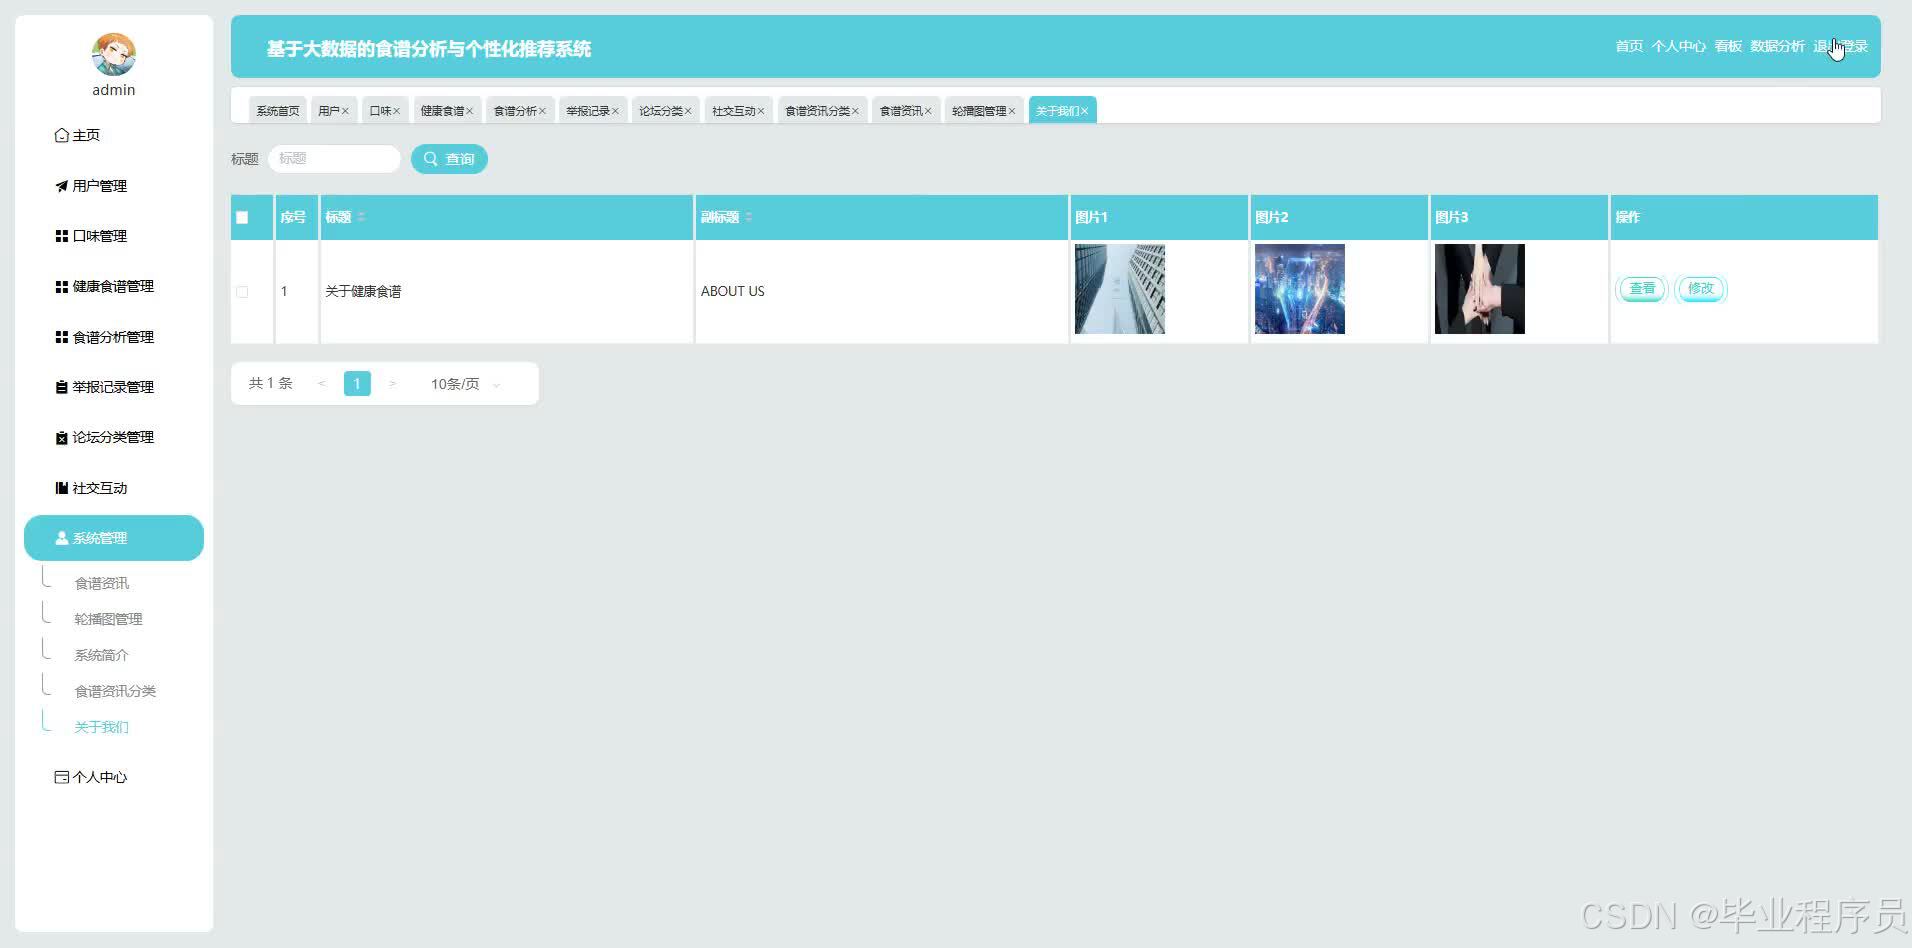This screenshot has width=1912, height=948.
Task: Close the 口味 tab
Action: (396, 111)
